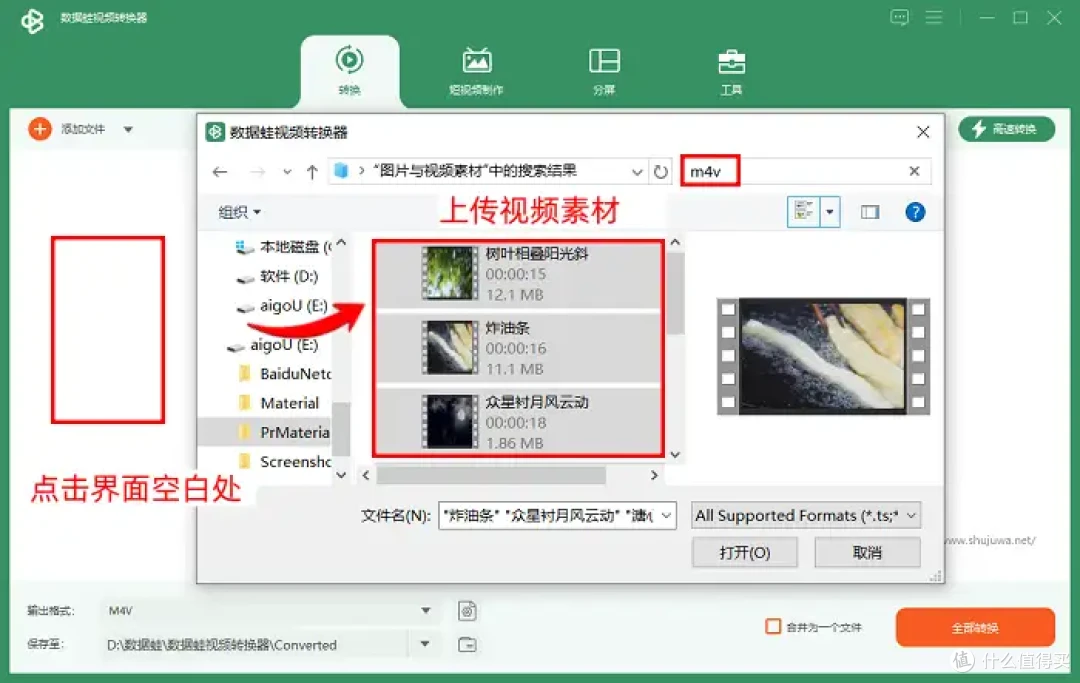Switch to the 短视频制作 tab
The height and width of the screenshot is (683, 1080).
[x=476, y=70]
